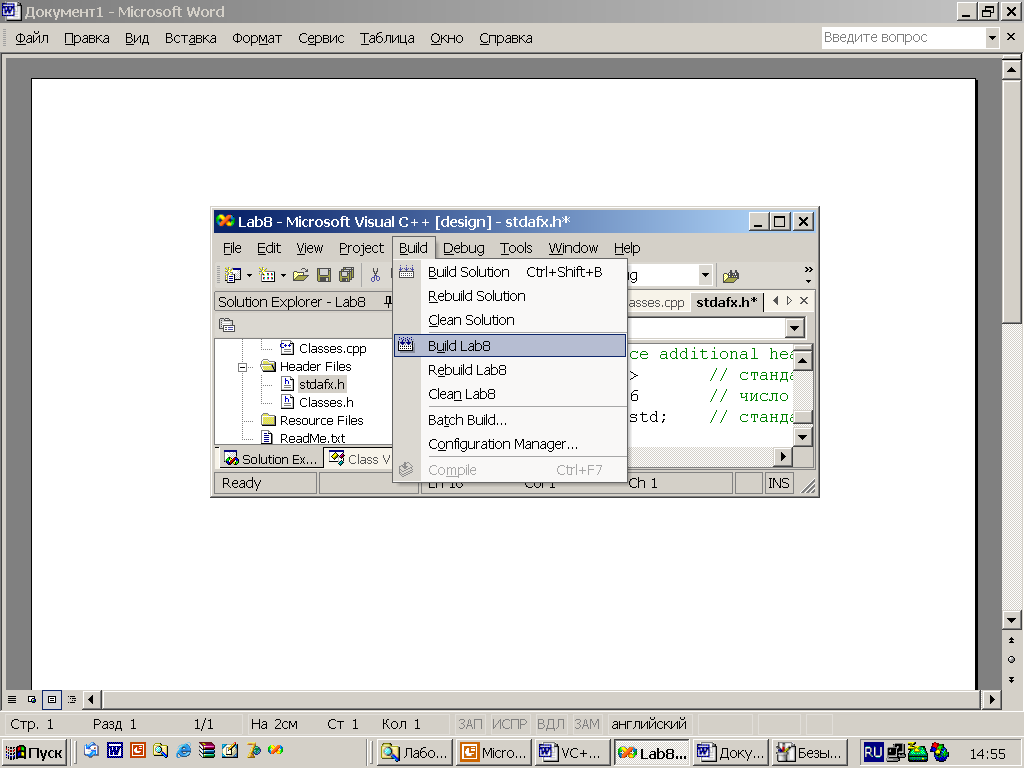Choose Batch Build menu entry
1024x768 pixels.
pos(510,420)
